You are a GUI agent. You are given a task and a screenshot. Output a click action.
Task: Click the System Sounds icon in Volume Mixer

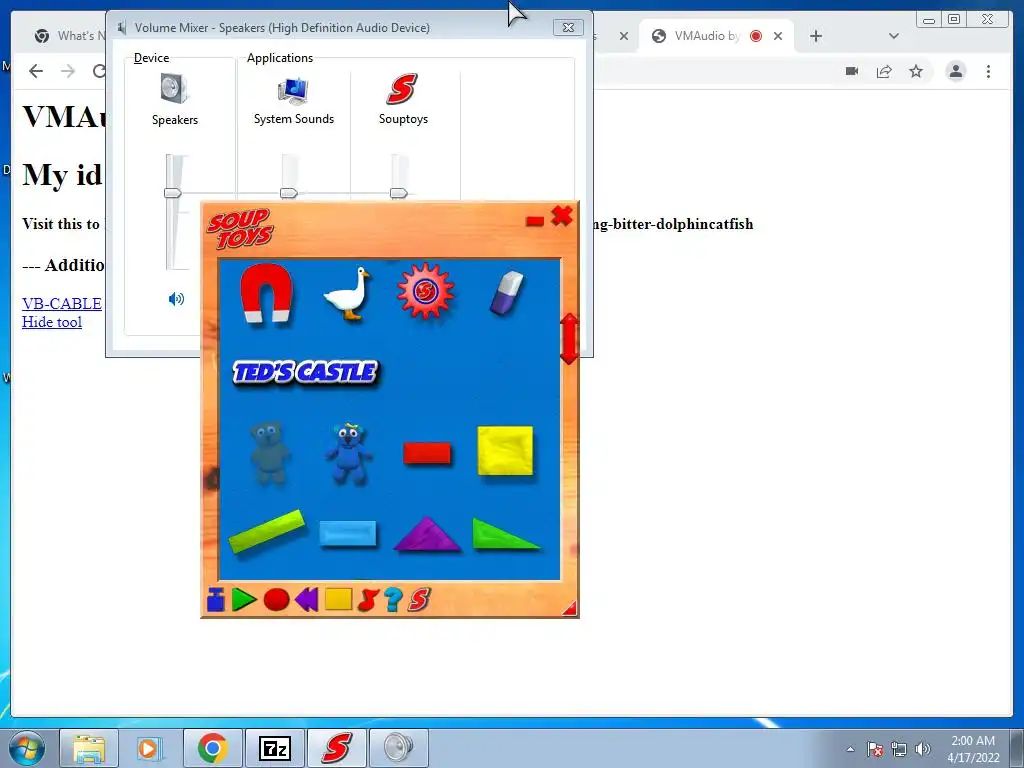[293, 90]
